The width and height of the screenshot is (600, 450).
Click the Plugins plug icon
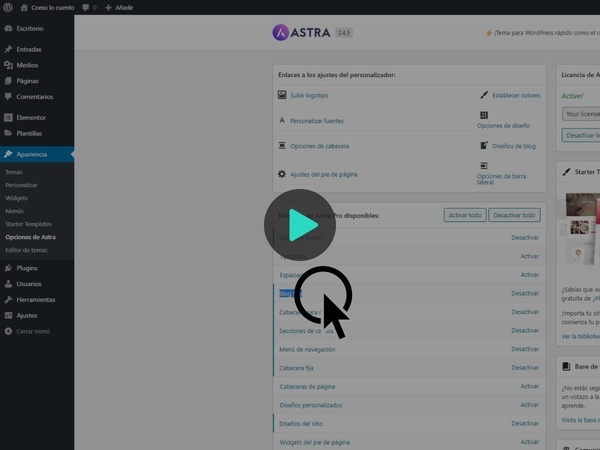coord(8,268)
